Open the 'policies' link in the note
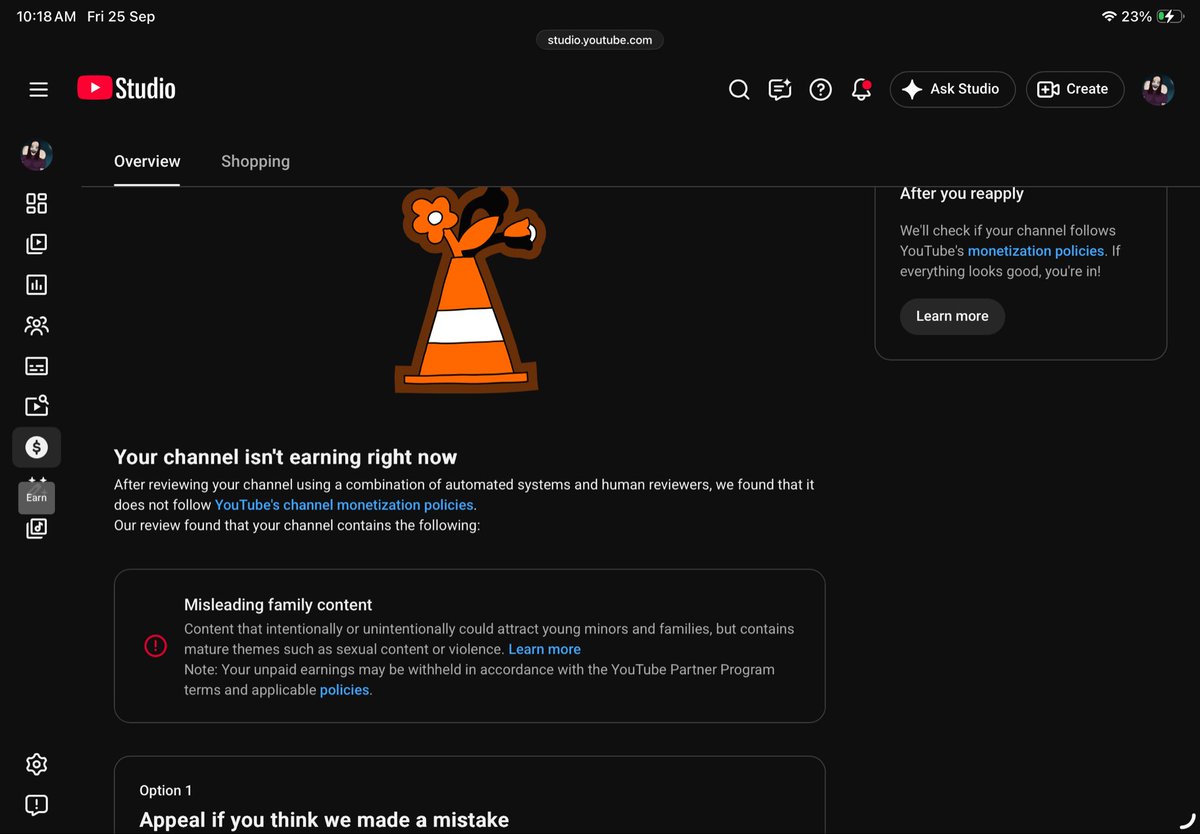The width and height of the screenshot is (1200, 834). click(x=344, y=690)
